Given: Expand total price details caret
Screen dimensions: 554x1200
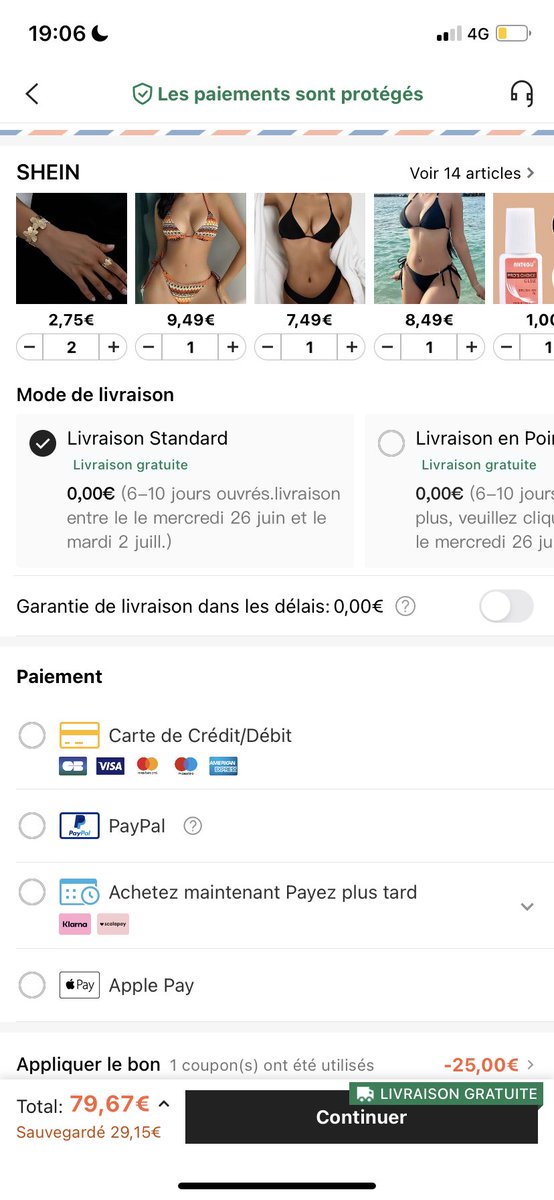Looking at the screenshot, I should point(164,1103).
